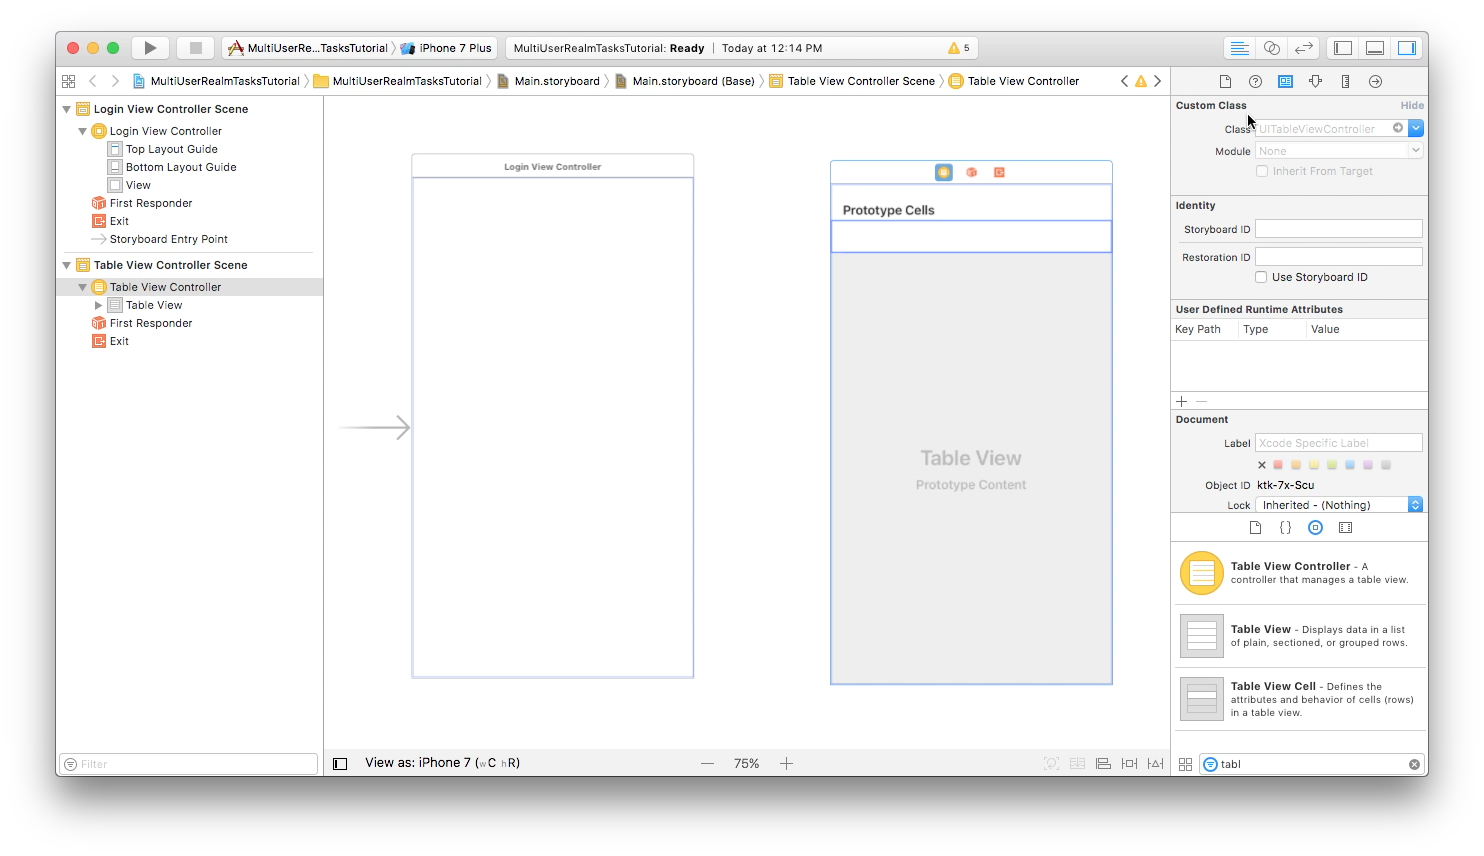Collapse Table View Controller Scene
The width and height of the screenshot is (1484, 856).
tap(67, 265)
